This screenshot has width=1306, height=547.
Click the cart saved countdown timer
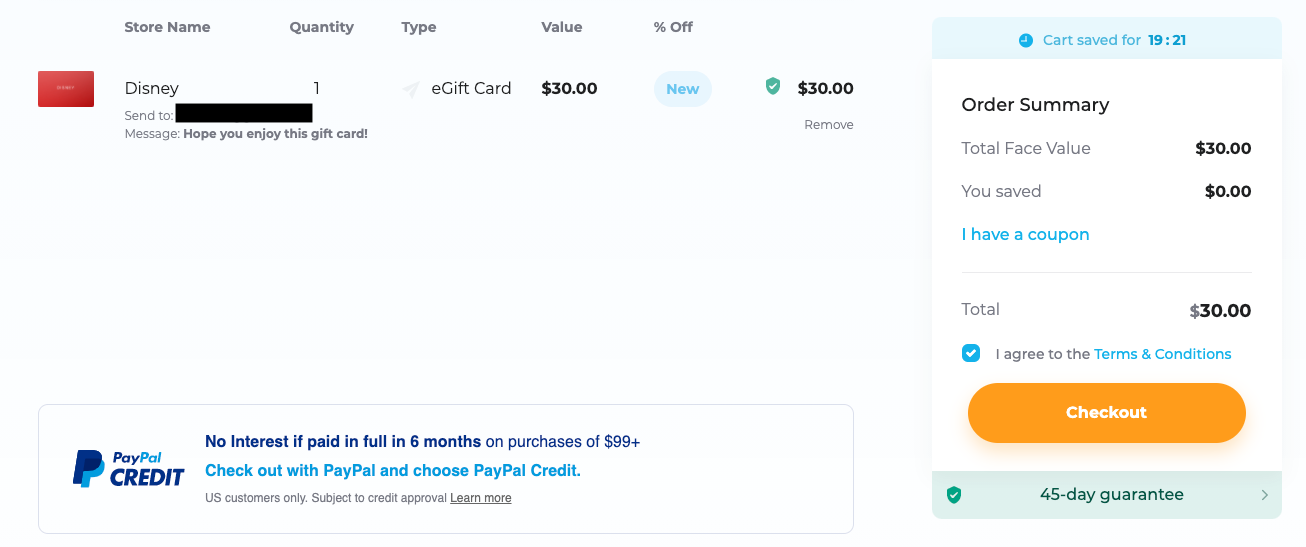click(x=1167, y=40)
